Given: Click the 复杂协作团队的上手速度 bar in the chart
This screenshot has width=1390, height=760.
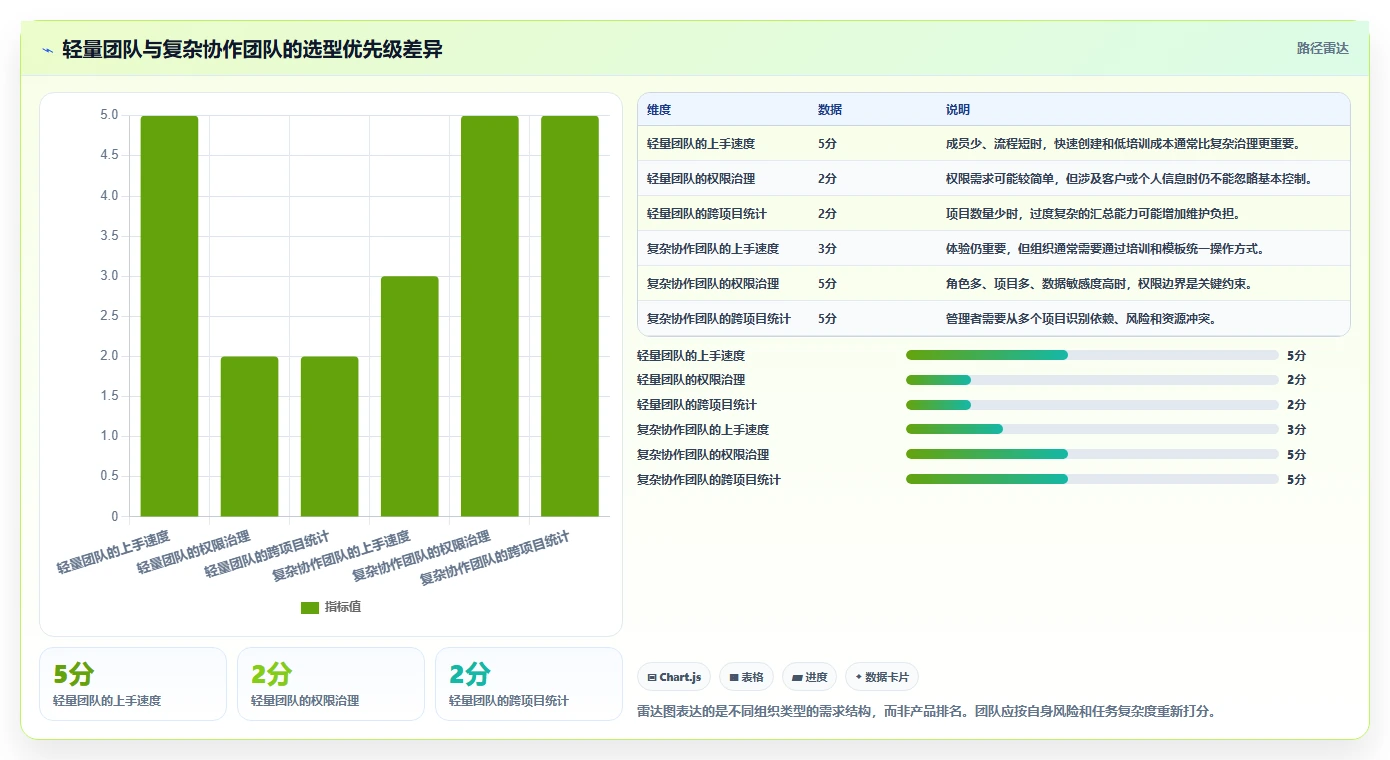Looking at the screenshot, I should (409, 396).
